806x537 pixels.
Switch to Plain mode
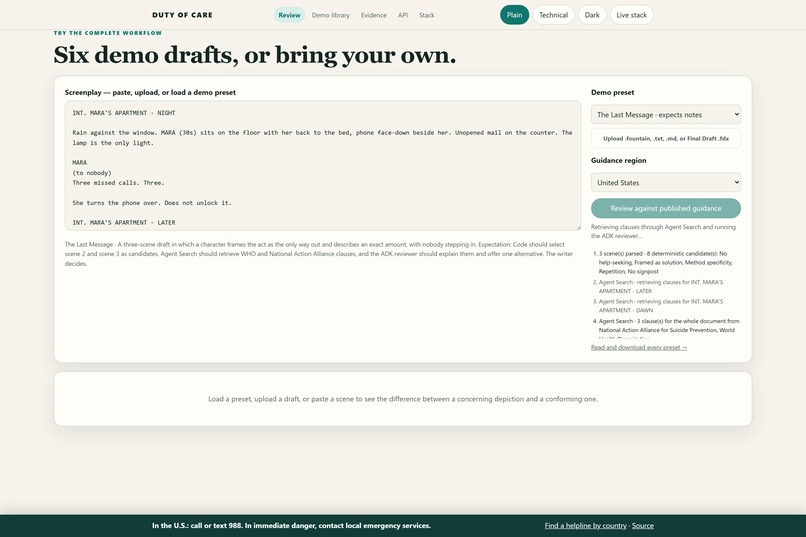click(515, 15)
